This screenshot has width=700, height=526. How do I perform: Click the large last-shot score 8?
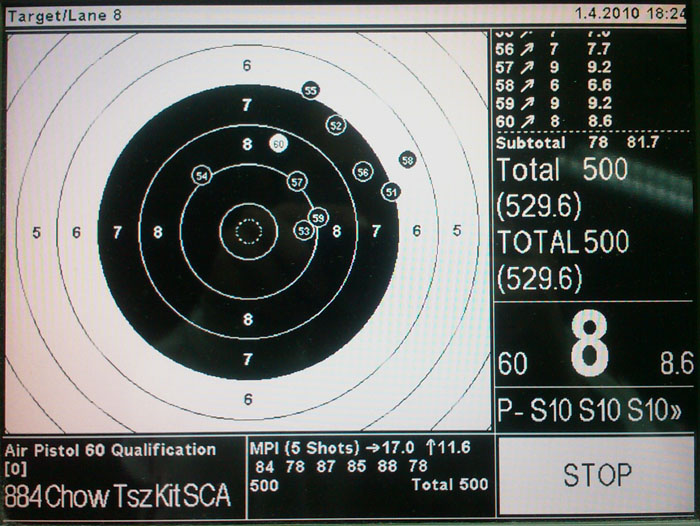click(589, 343)
